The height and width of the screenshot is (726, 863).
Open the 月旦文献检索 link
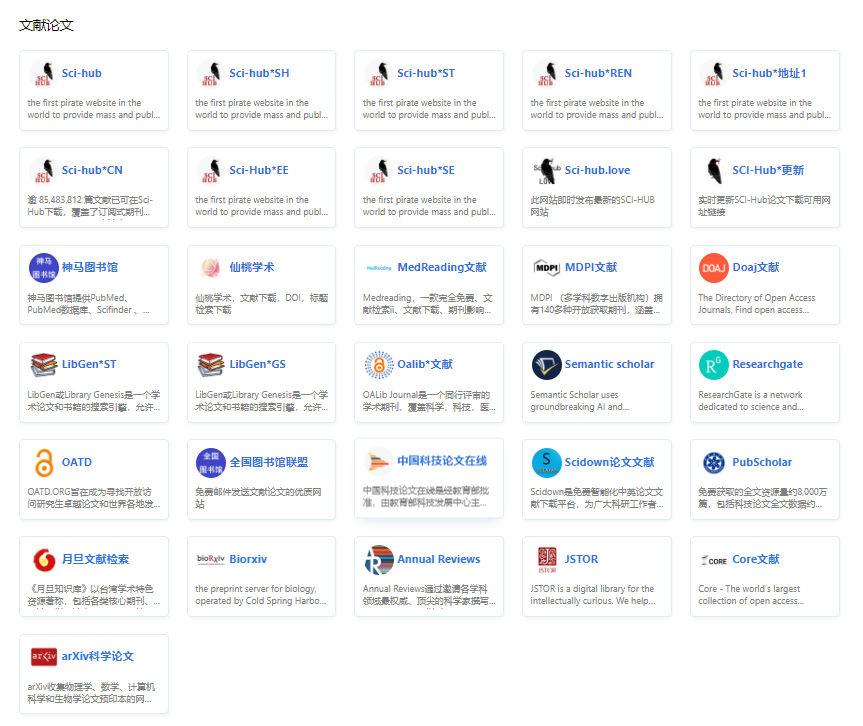click(95, 559)
